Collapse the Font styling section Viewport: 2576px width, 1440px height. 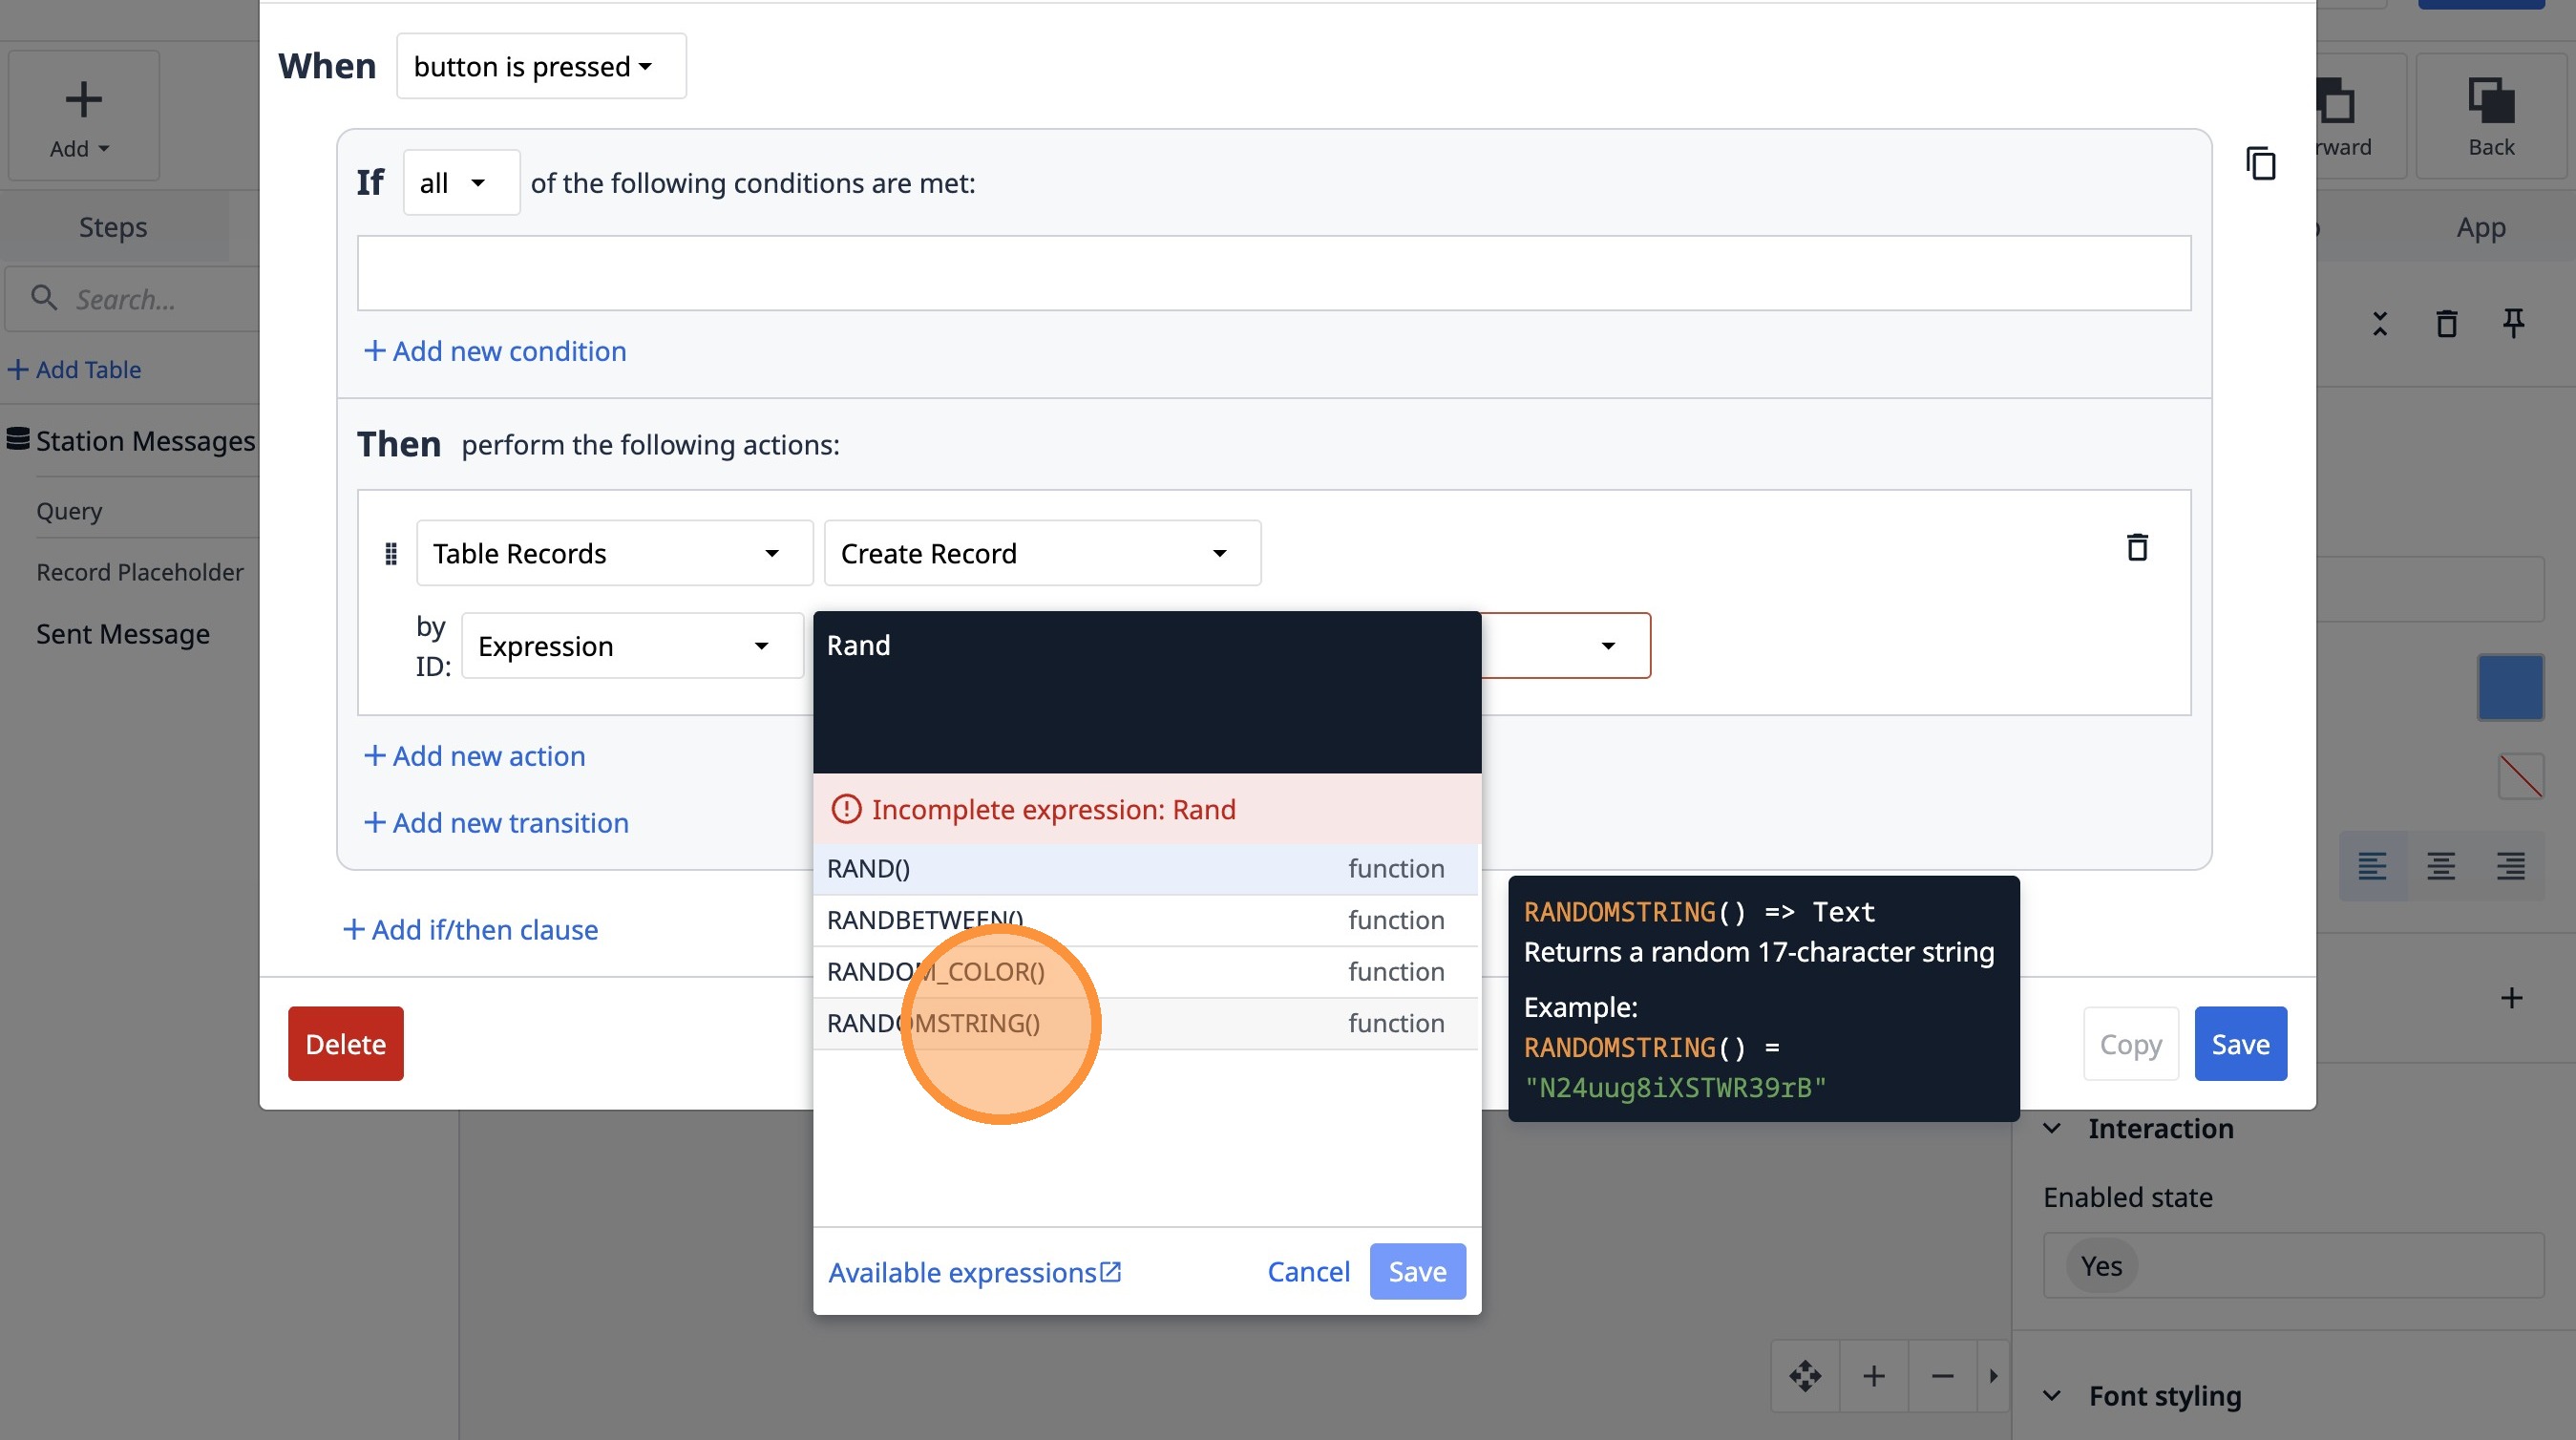2052,1395
